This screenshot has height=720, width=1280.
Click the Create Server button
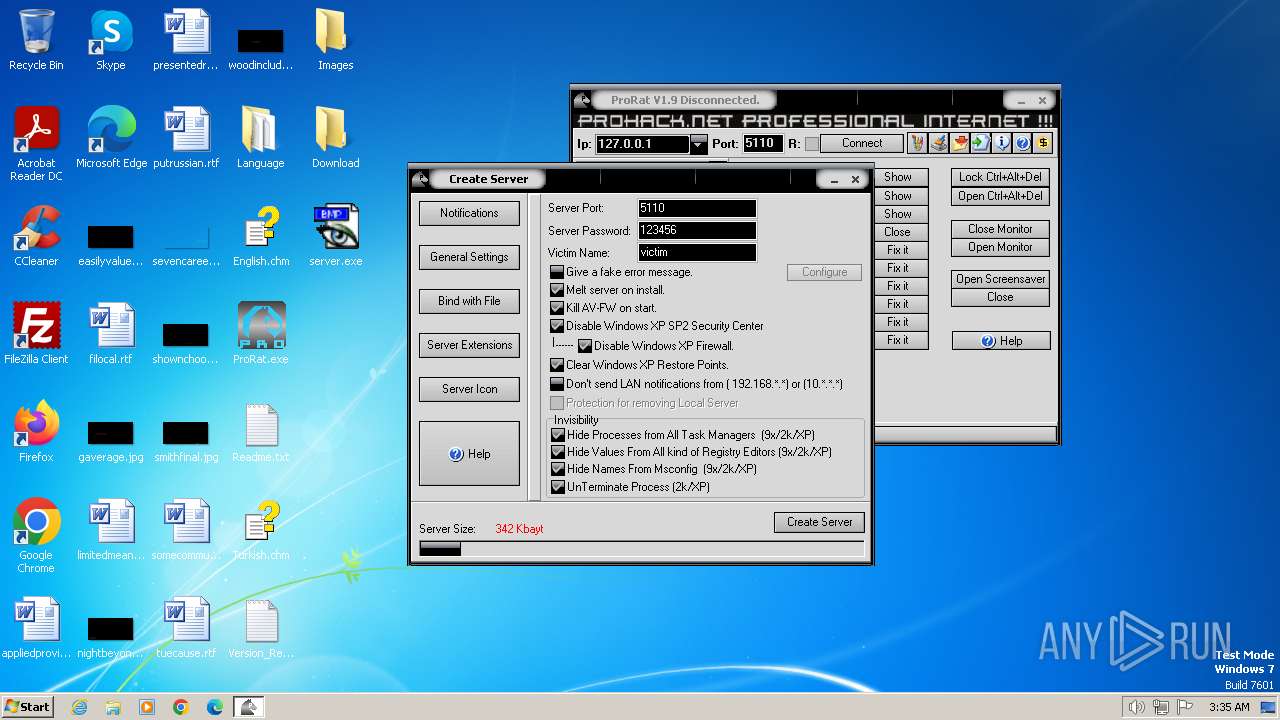(x=819, y=522)
